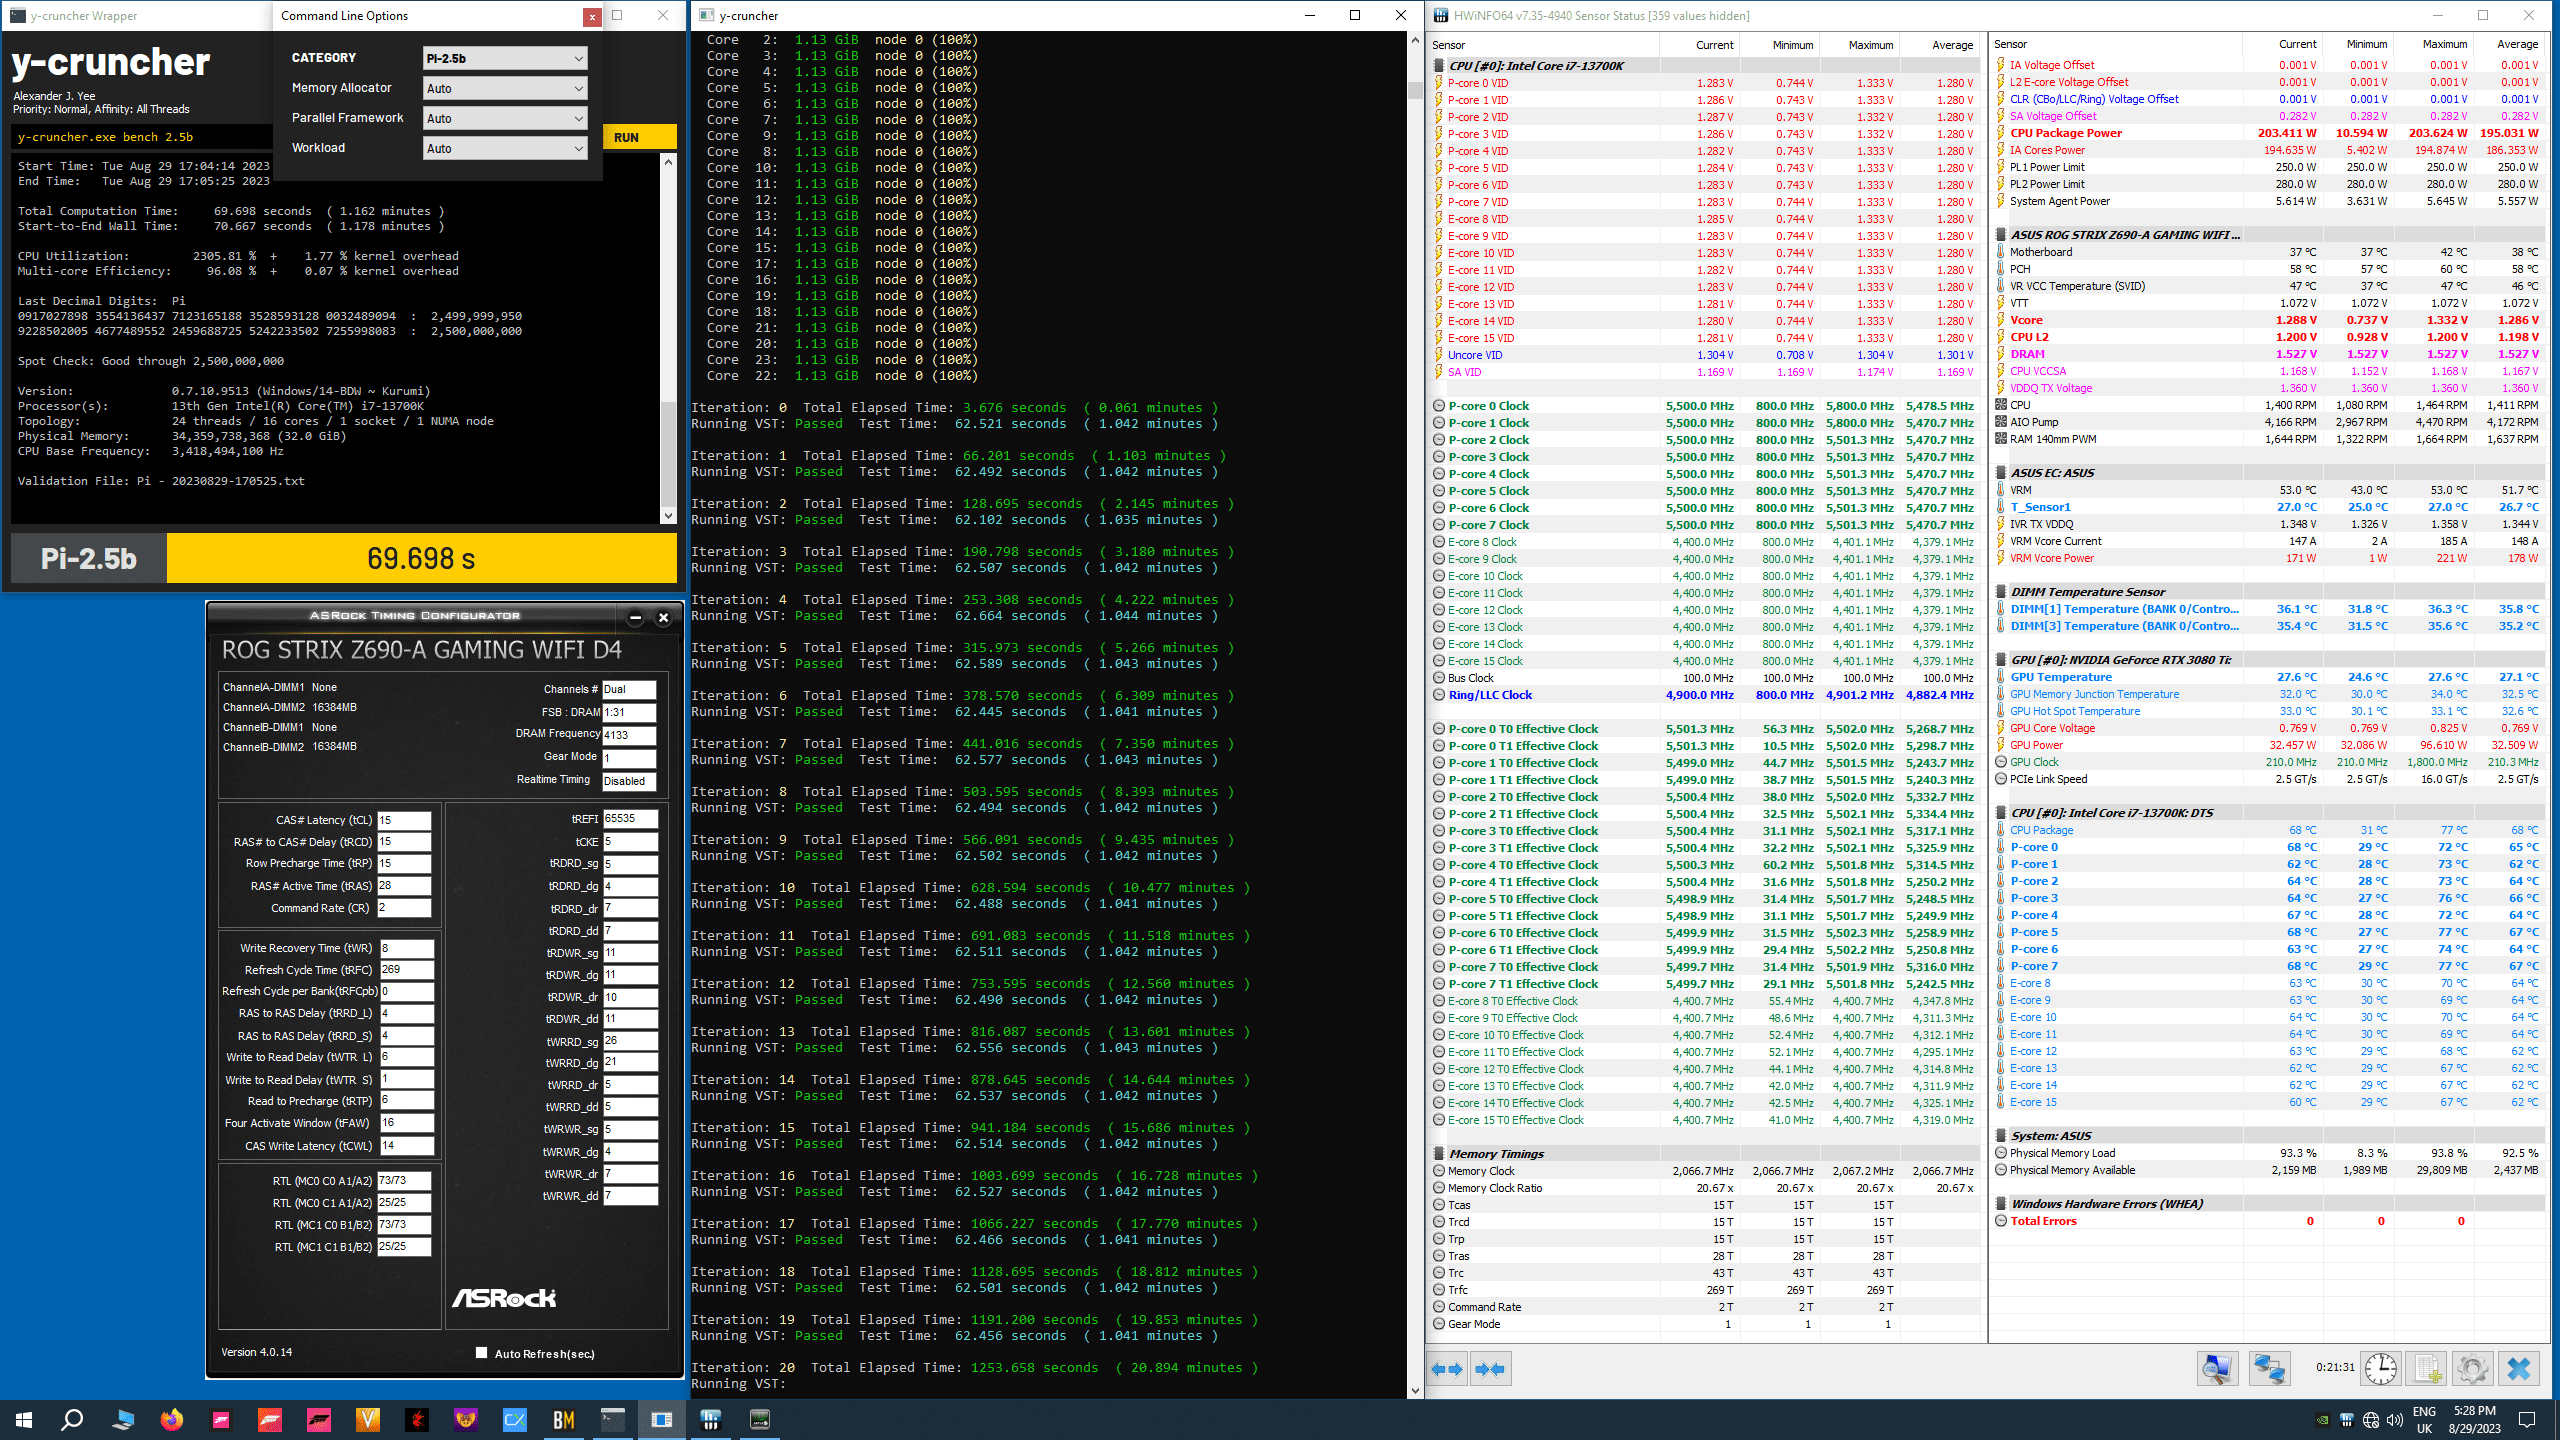Select Total Errors row under WHEA

[x=2267, y=1221]
